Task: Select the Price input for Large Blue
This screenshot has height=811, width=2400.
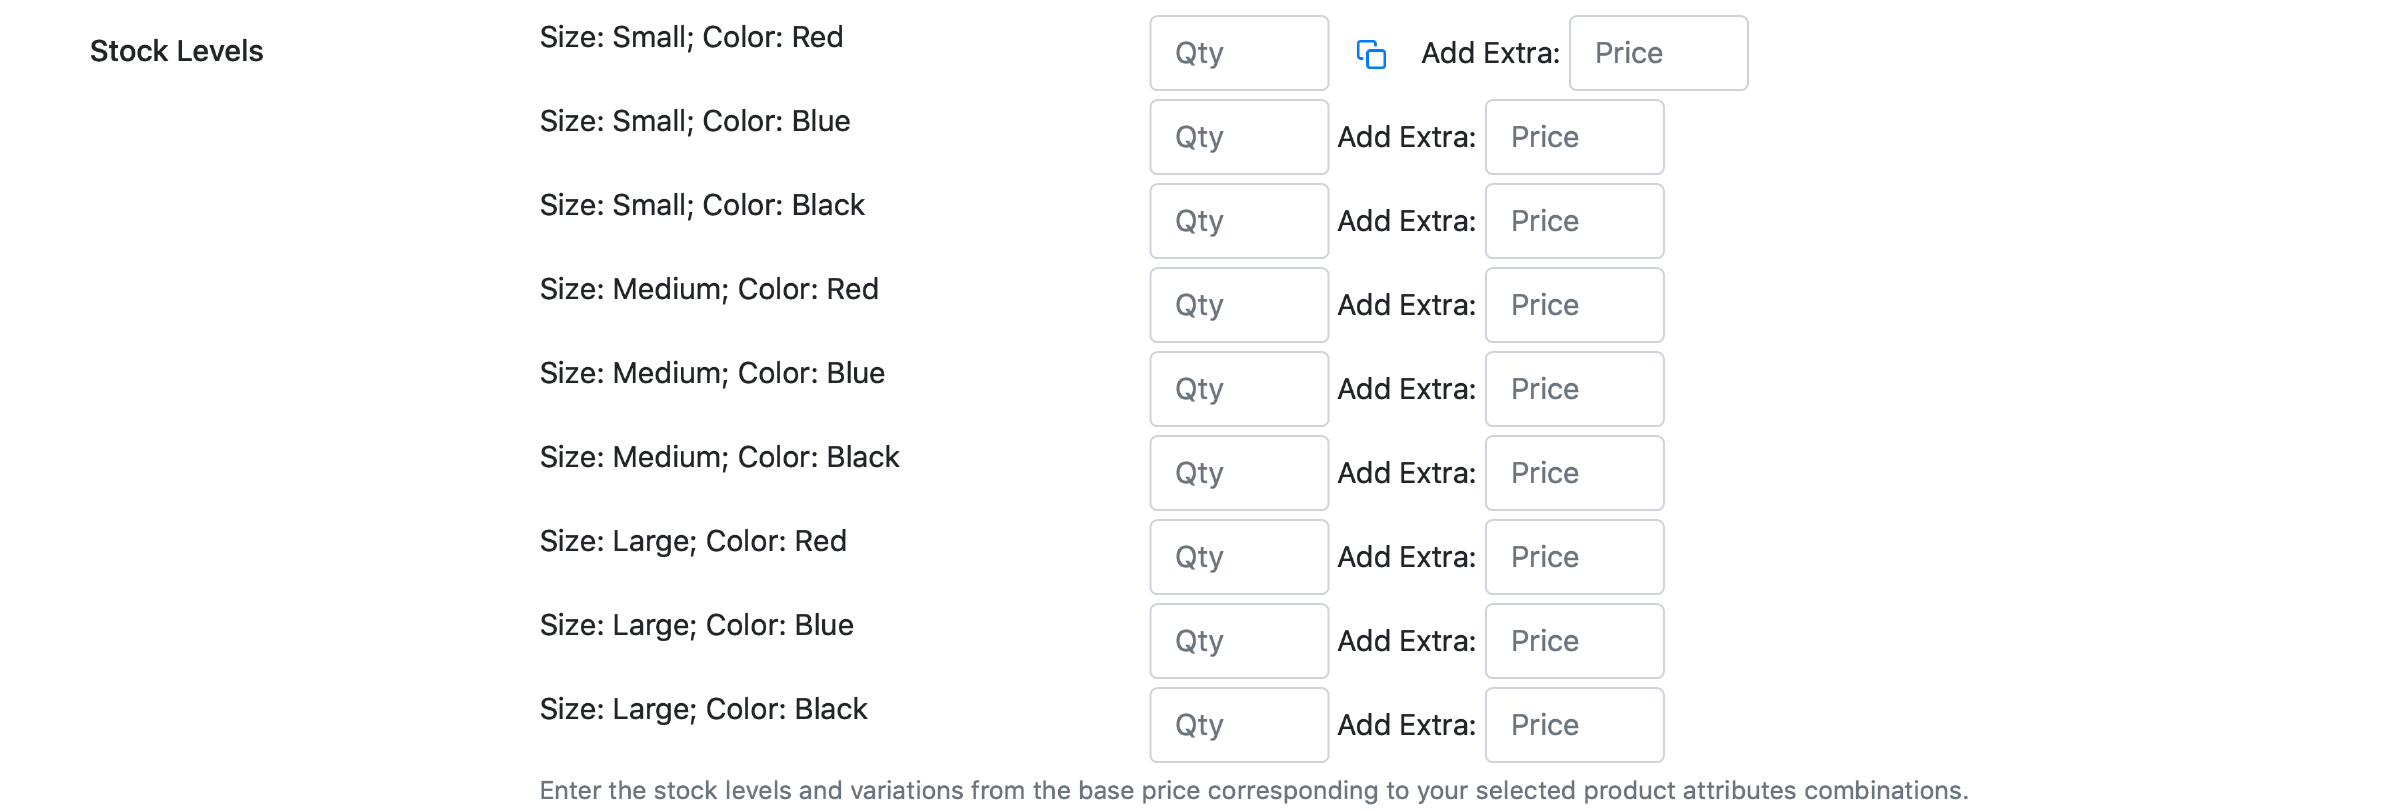Action: (x=1574, y=641)
